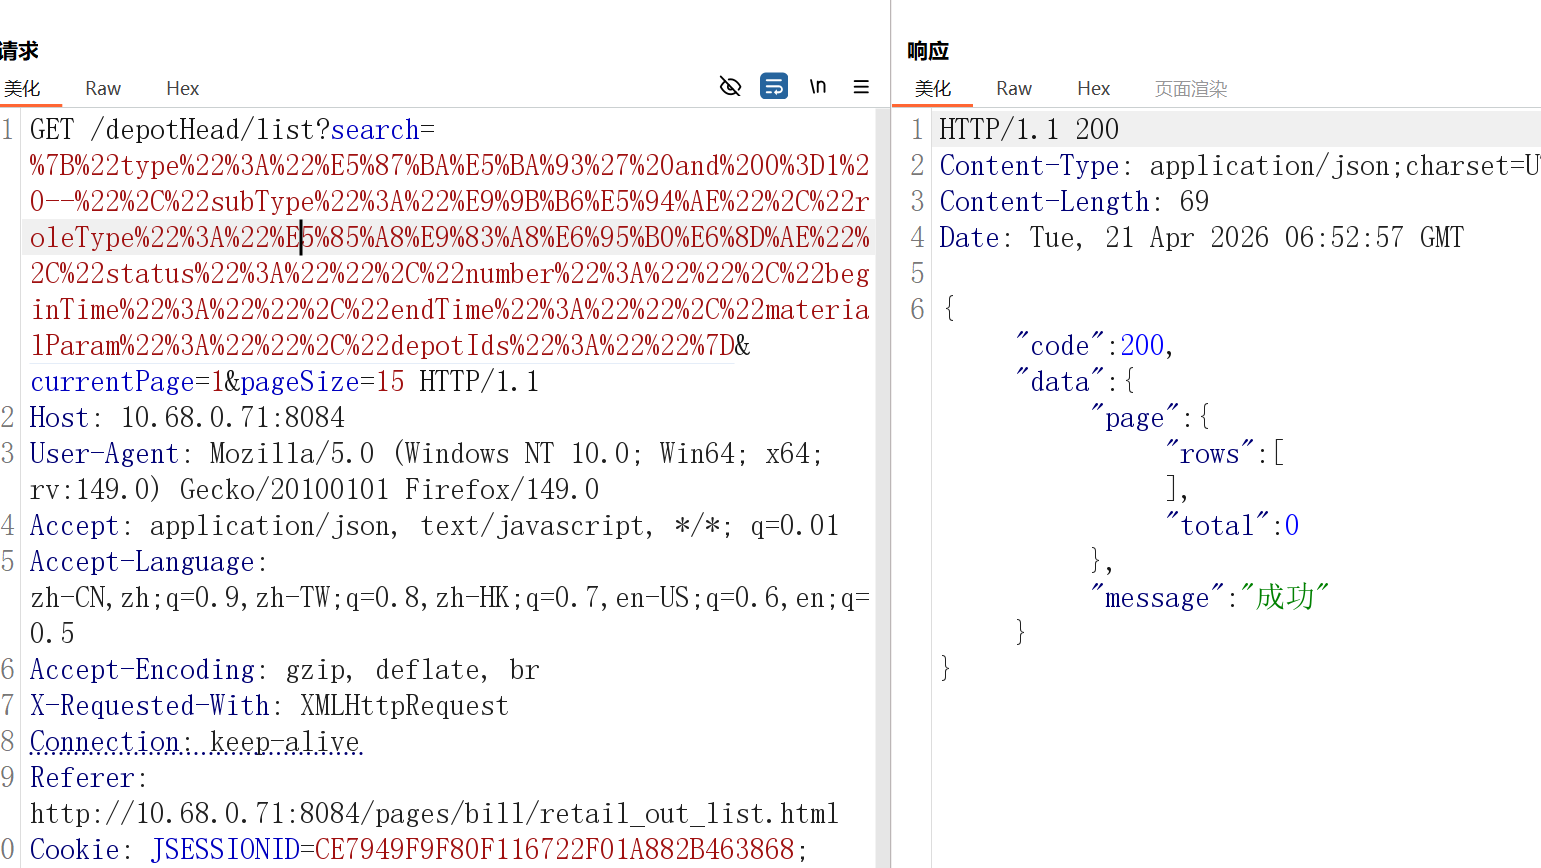The image size is (1541, 868).
Task: Click the Accept-Language header name
Action: [x=142, y=562]
